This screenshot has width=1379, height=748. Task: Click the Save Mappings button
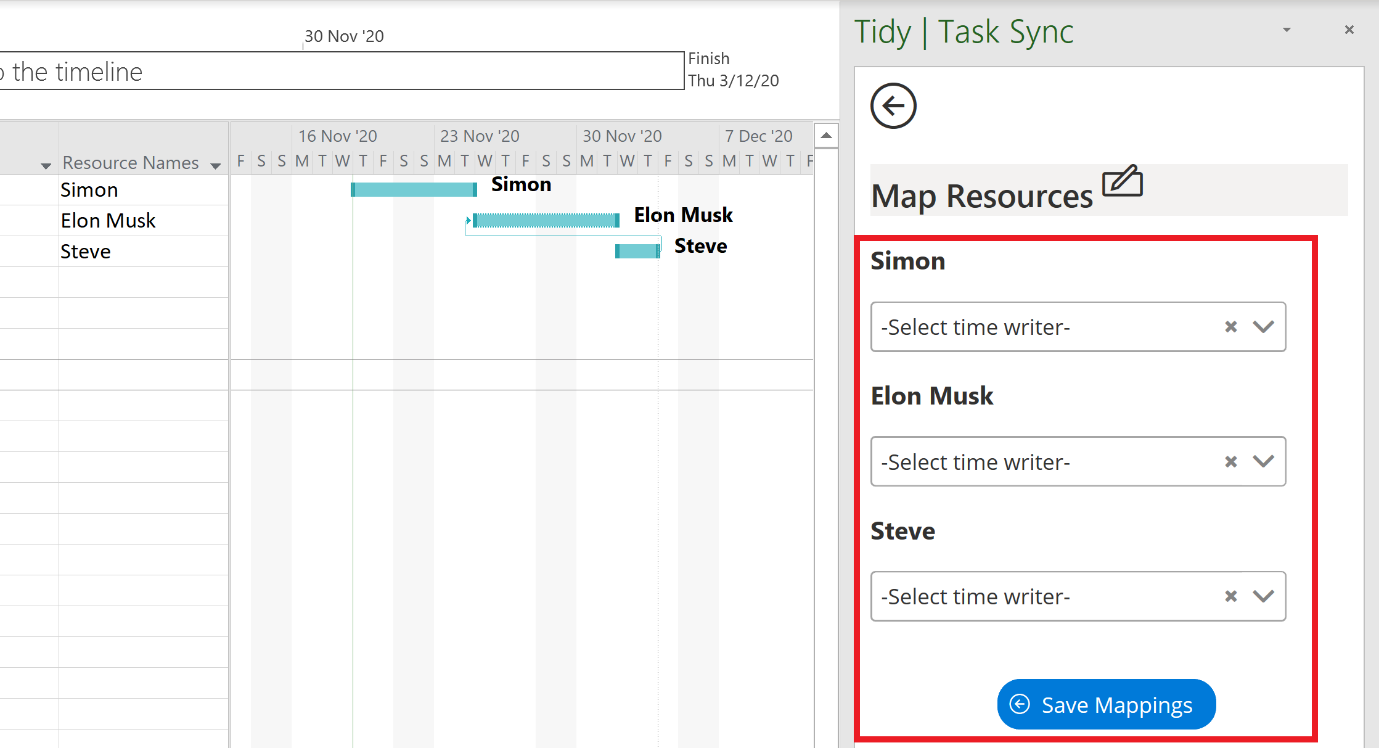point(1106,704)
